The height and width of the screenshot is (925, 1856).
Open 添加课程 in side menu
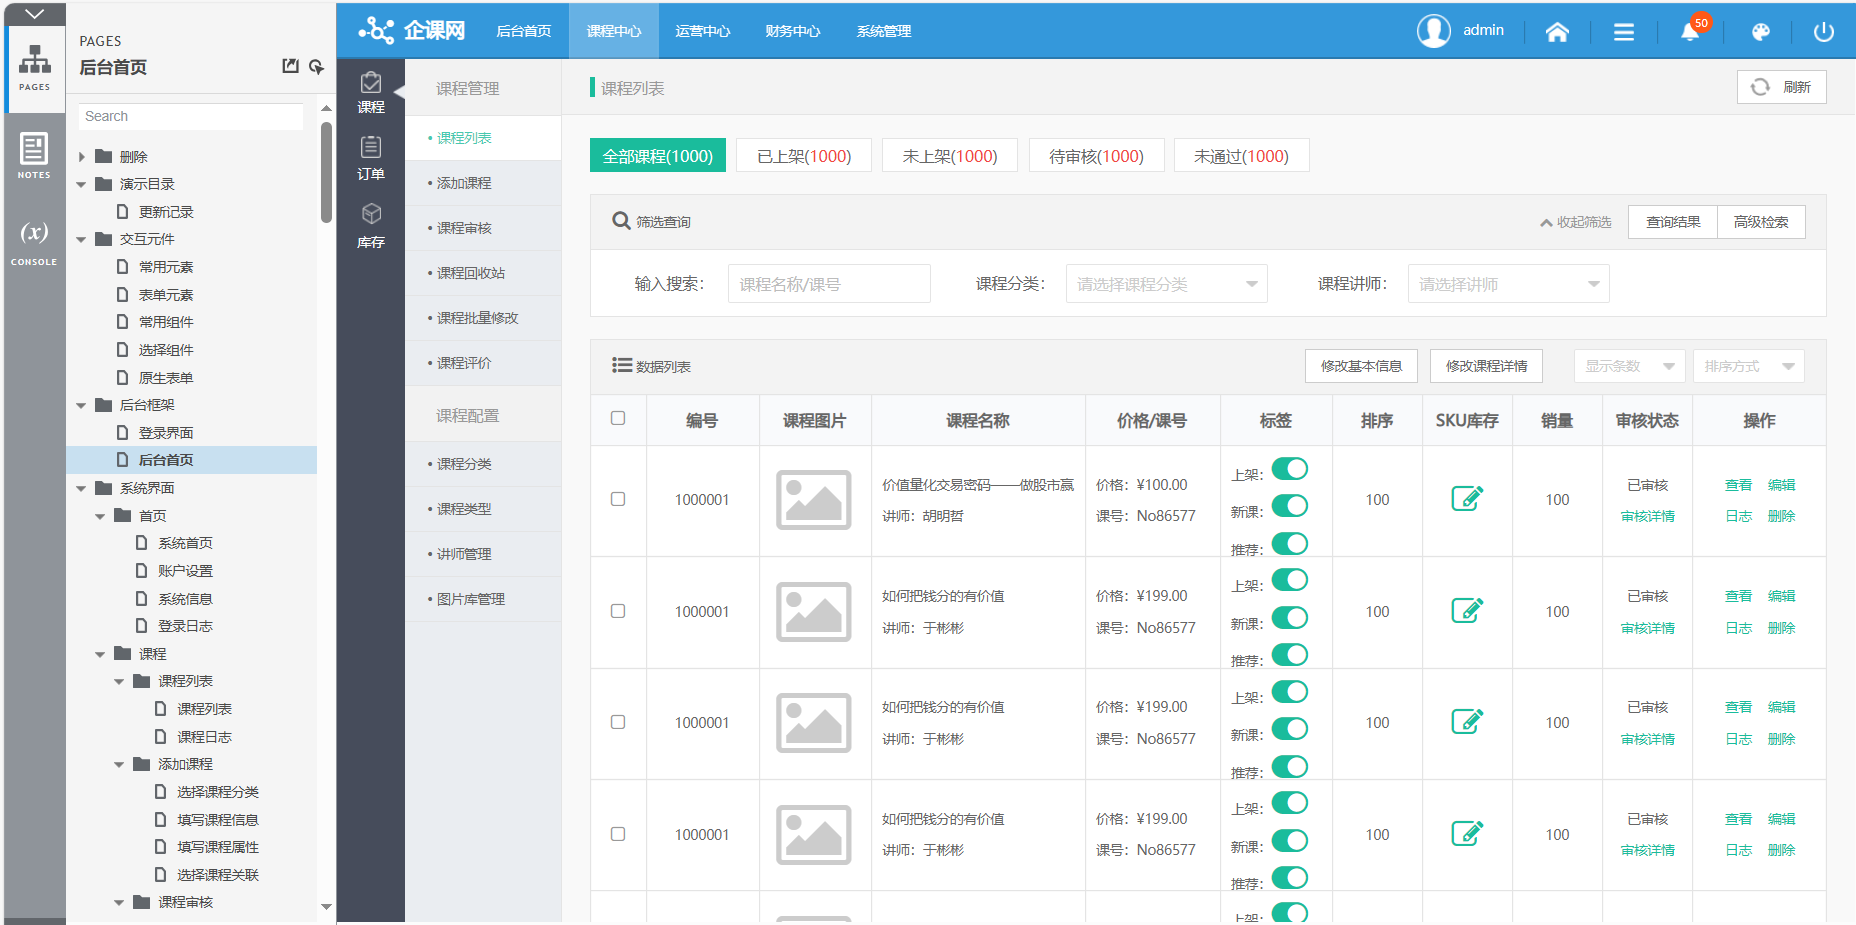[x=483, y=183]
